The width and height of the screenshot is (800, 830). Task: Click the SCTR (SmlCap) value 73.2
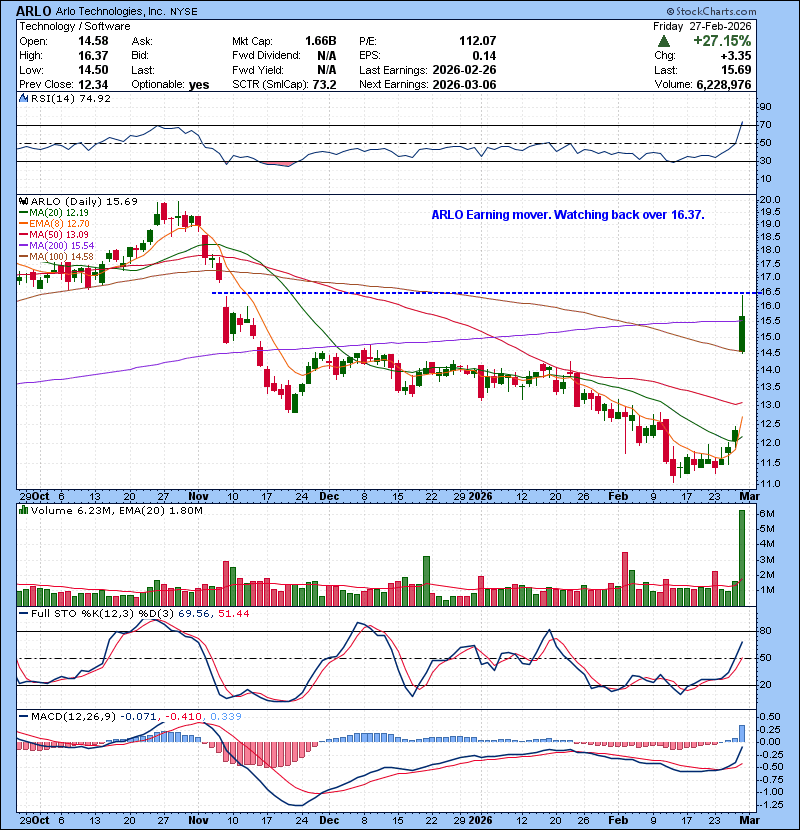click(325, 85)
